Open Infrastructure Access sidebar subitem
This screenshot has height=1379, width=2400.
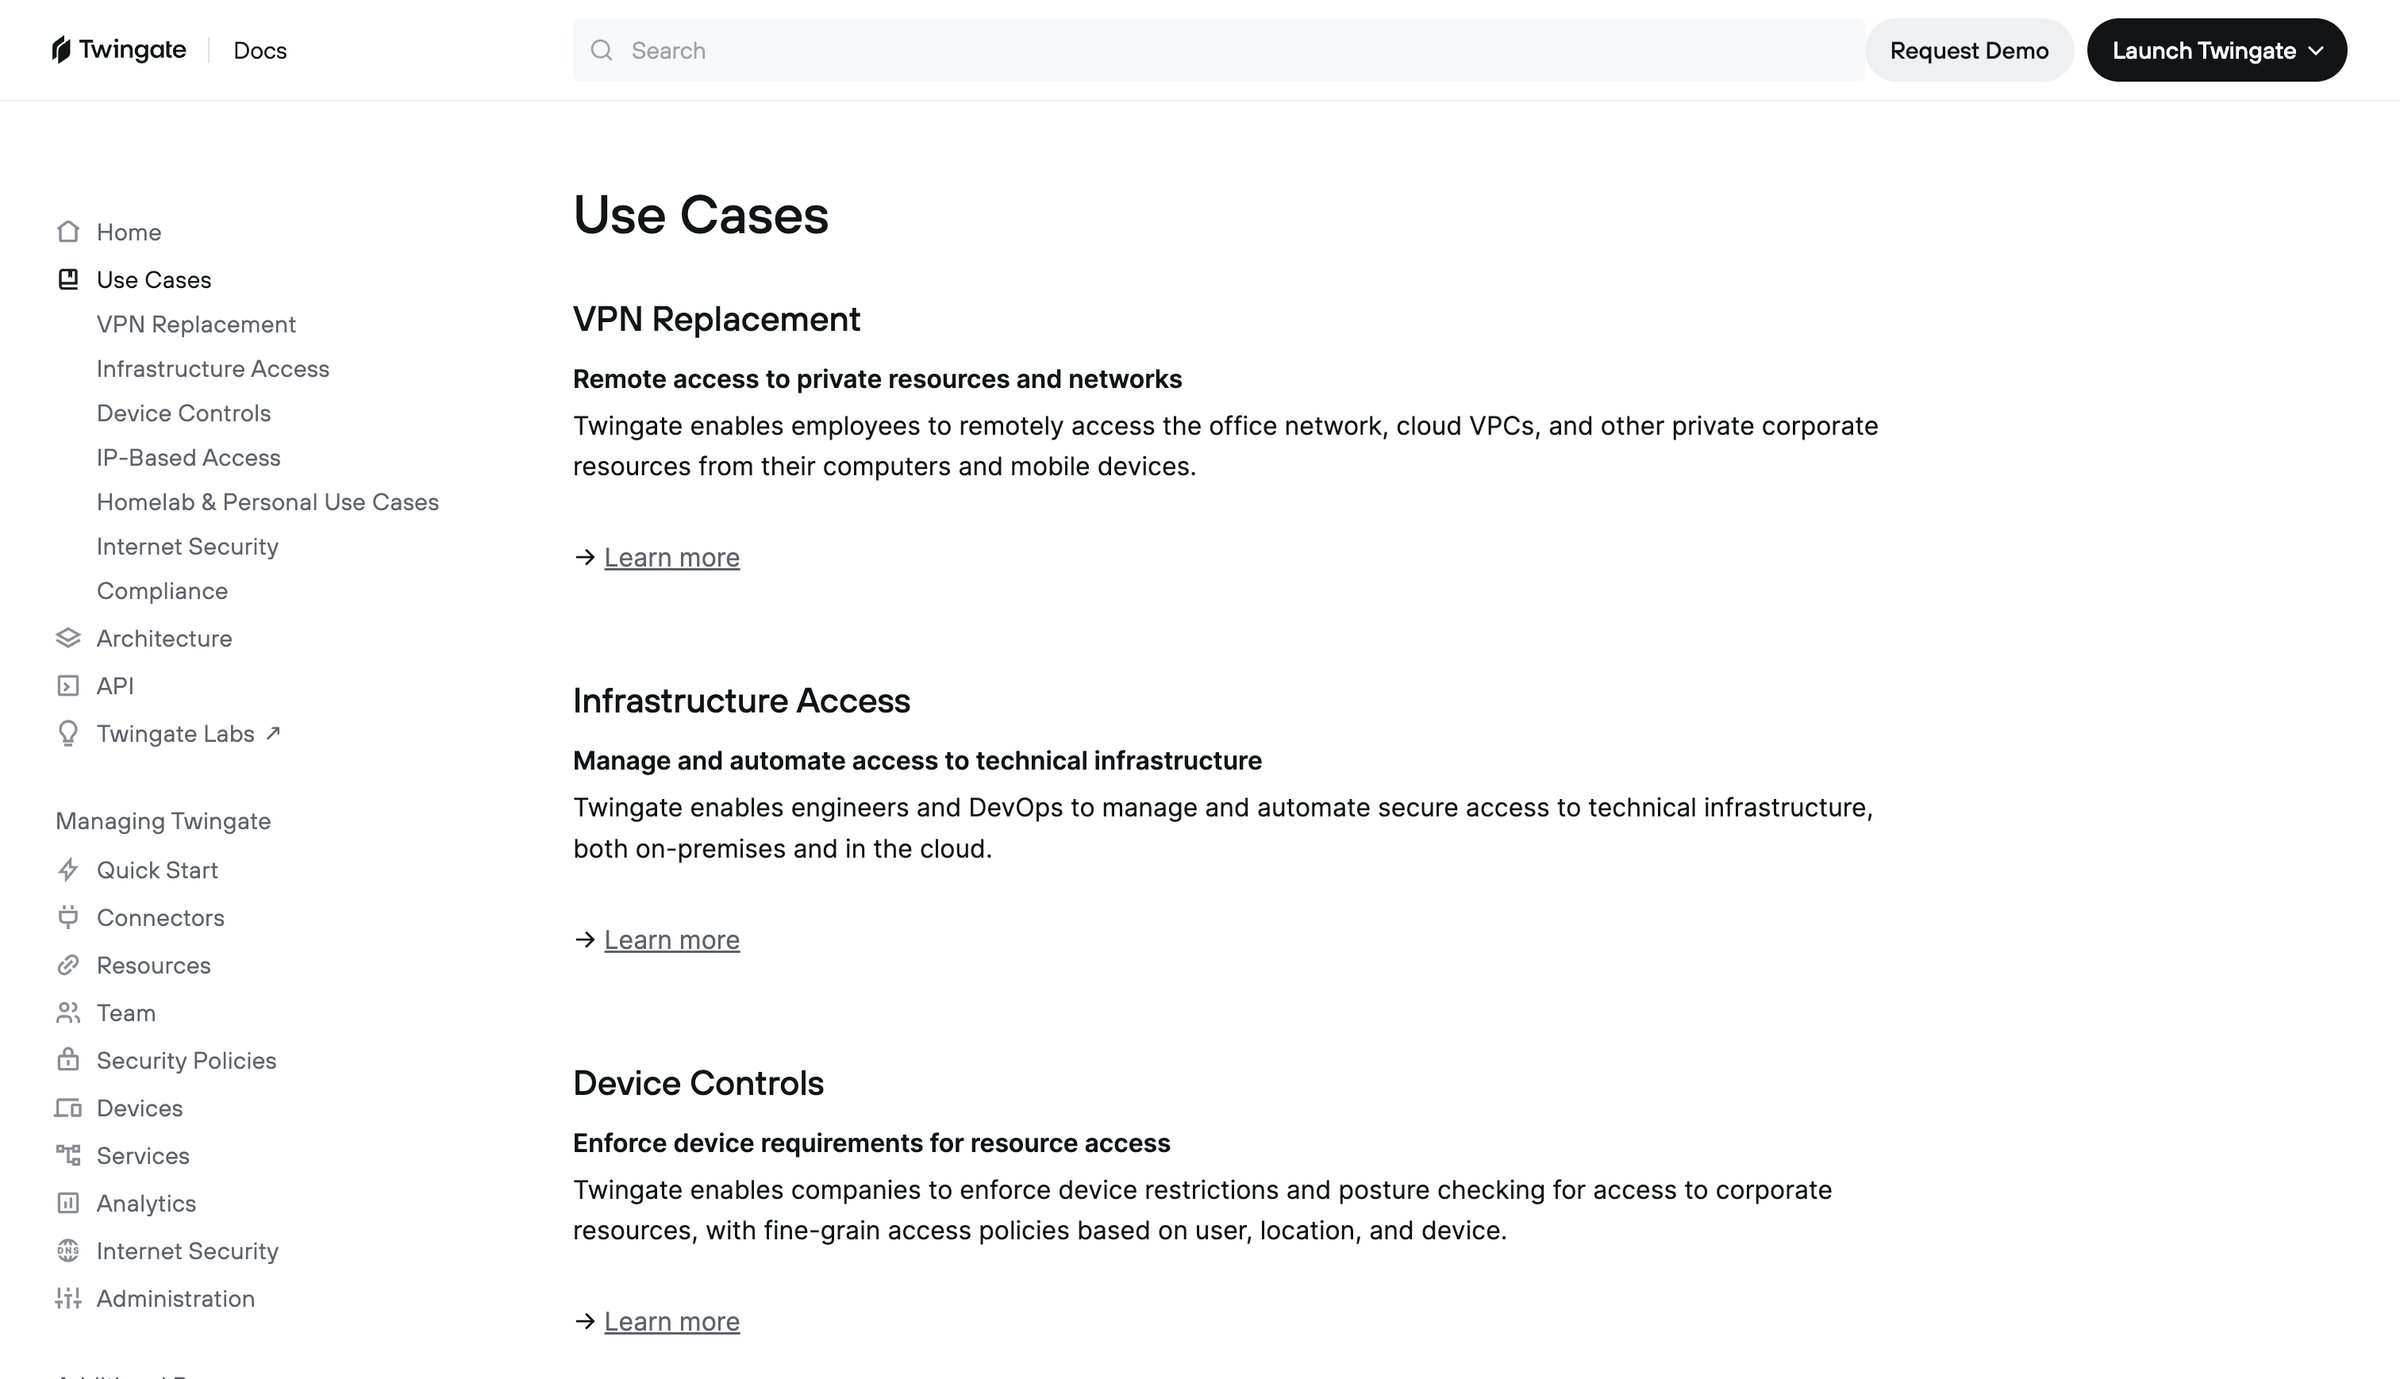(213, 369)
